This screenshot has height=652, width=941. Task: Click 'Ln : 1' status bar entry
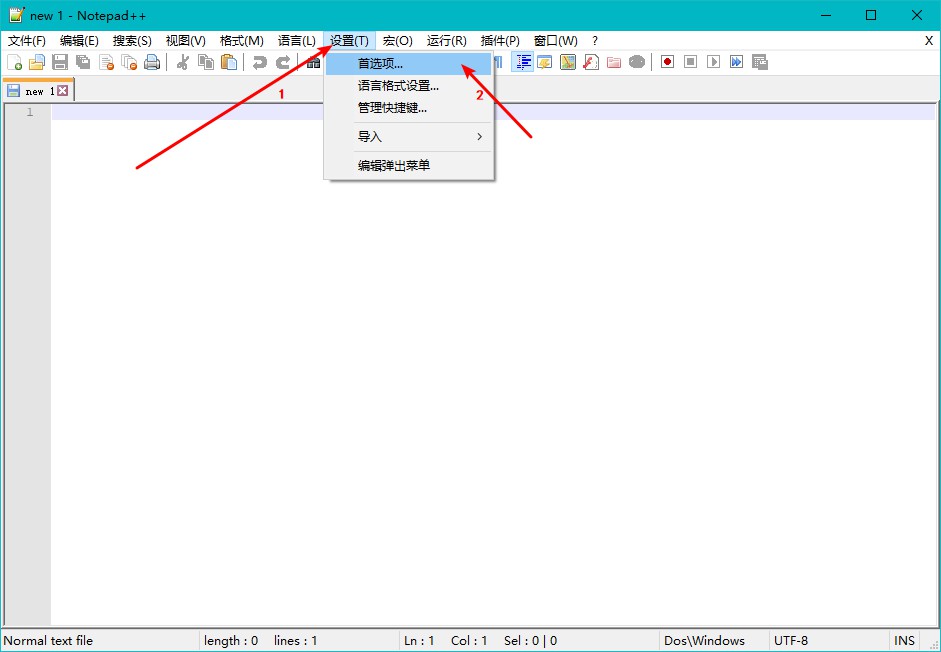coord(419,641)
